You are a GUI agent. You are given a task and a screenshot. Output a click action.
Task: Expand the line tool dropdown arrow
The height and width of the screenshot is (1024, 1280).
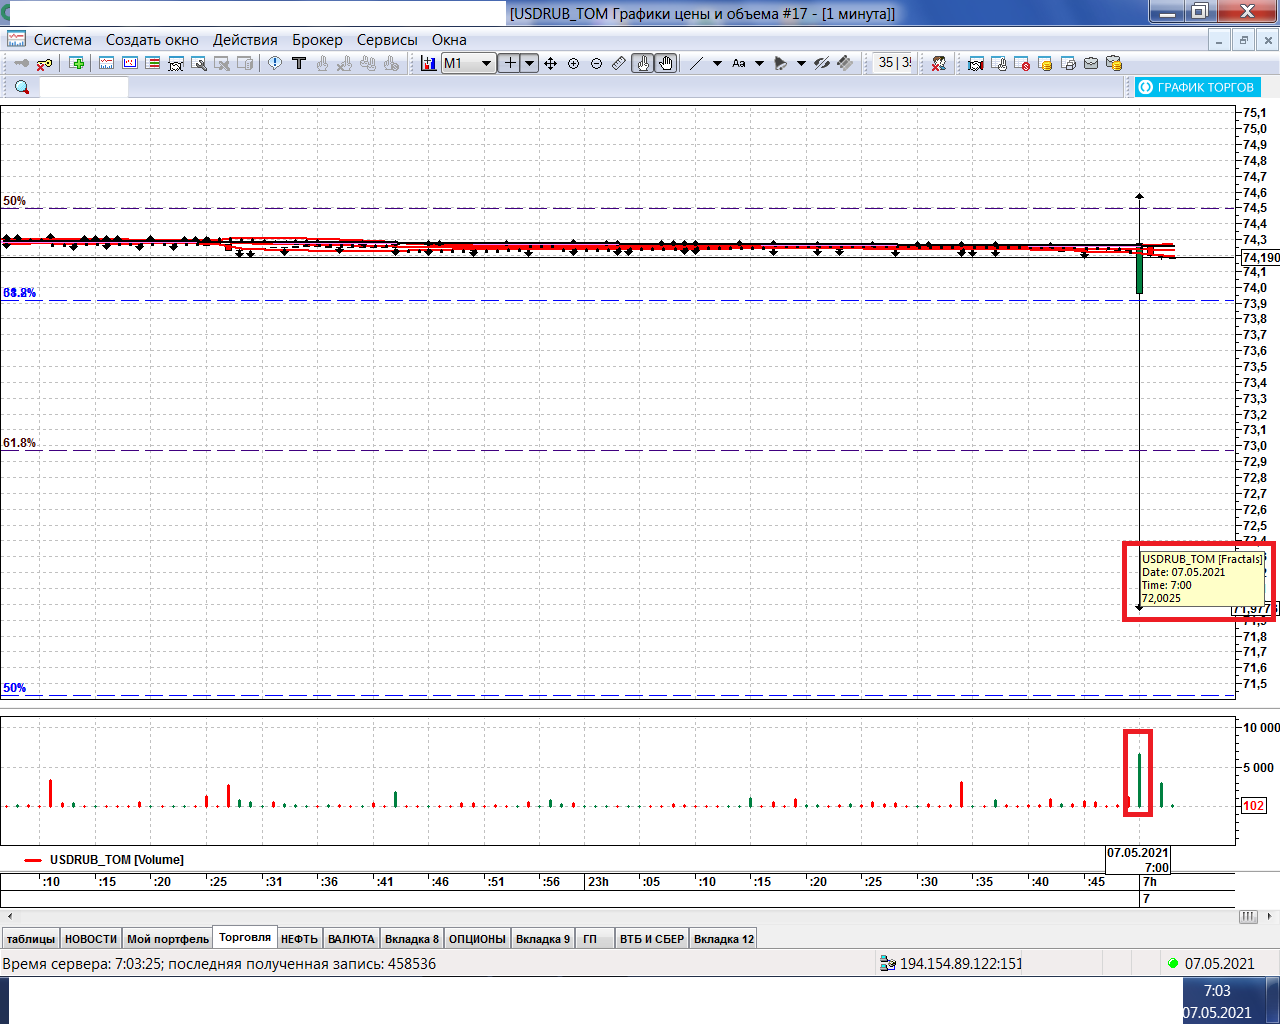[x=717, y=63]
